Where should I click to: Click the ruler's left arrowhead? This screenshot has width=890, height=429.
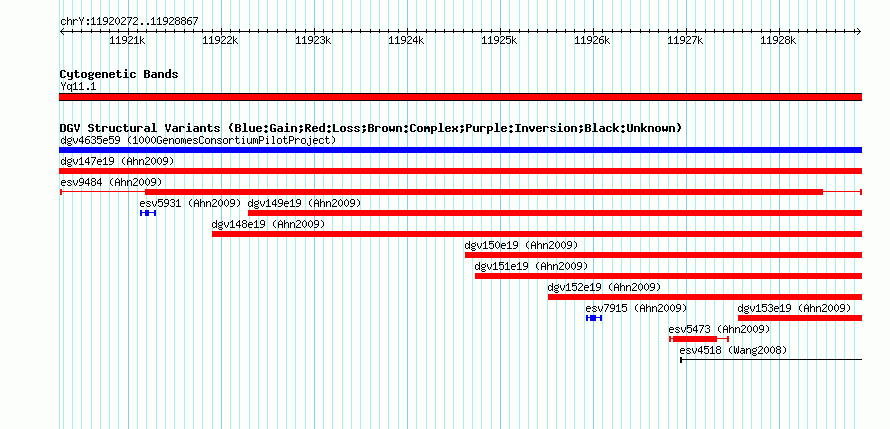coord(62,31)
